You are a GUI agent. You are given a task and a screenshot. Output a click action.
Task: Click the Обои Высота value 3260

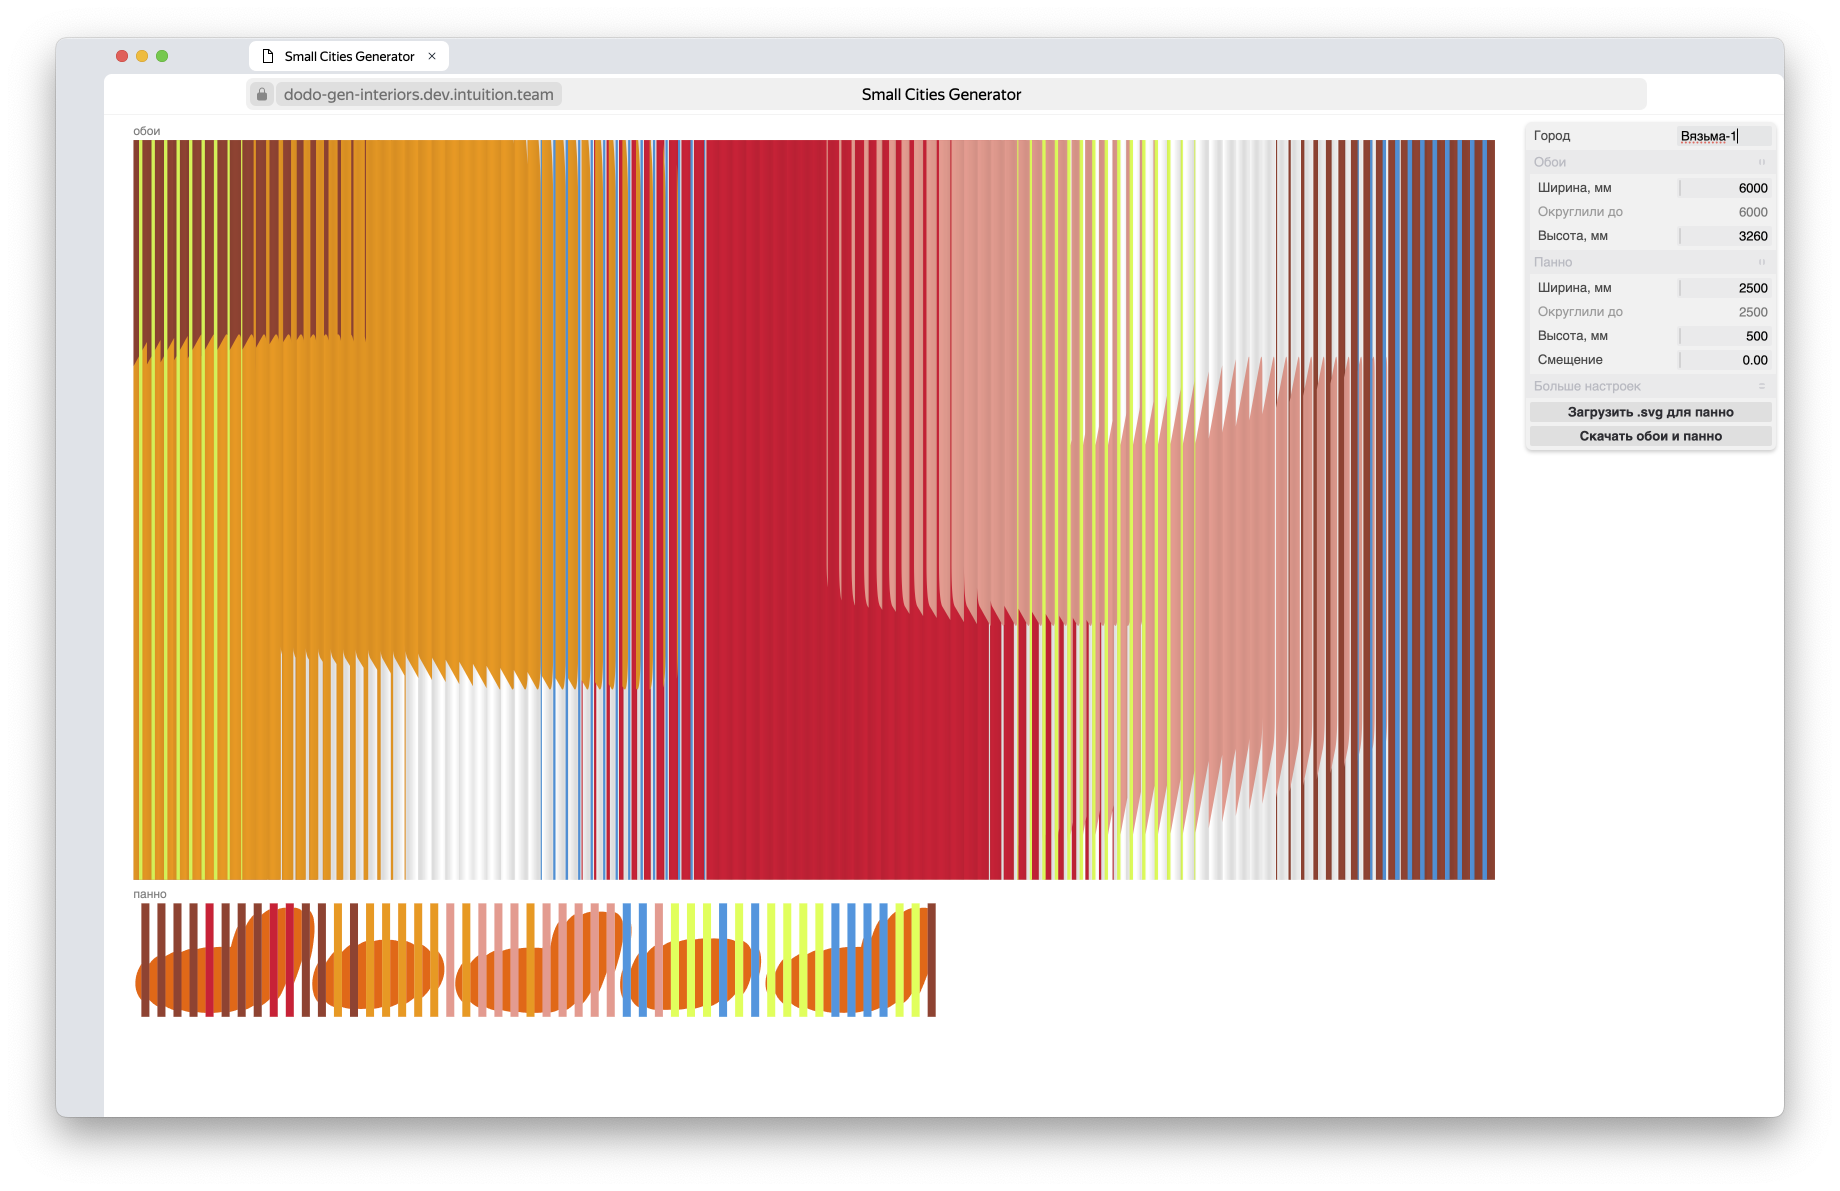[x=1725, y=236]
